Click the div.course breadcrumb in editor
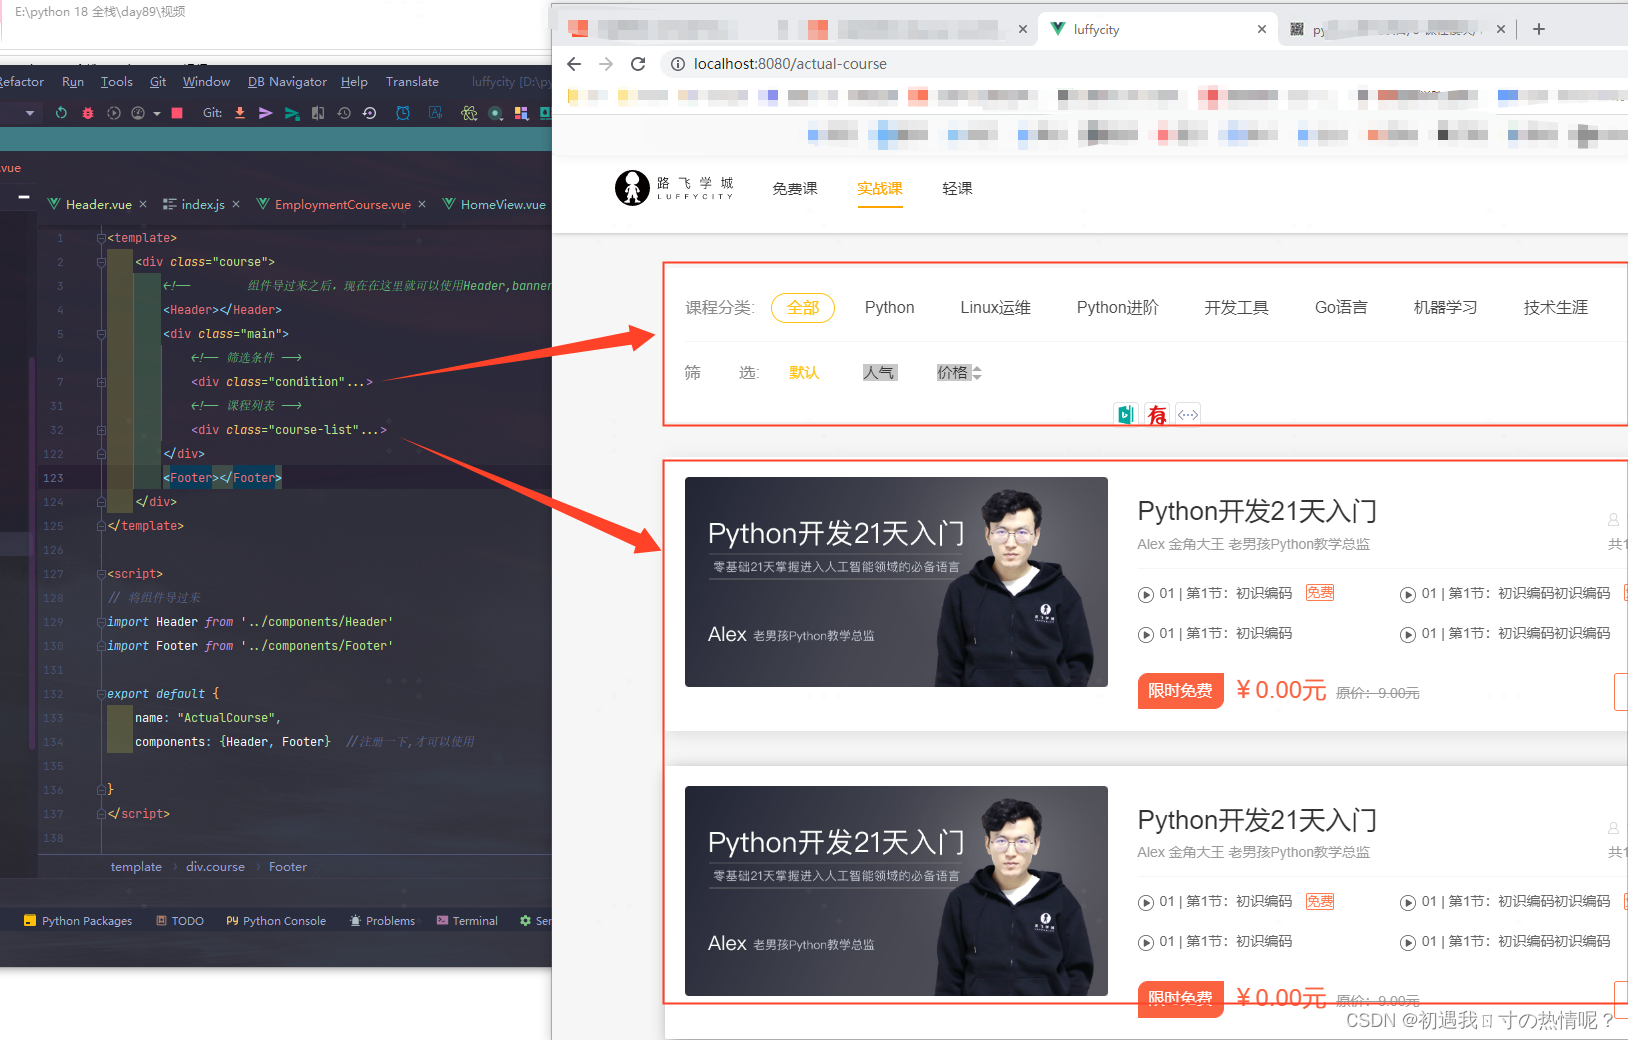The image size is (1628, 1040). (x=215, y=867)
